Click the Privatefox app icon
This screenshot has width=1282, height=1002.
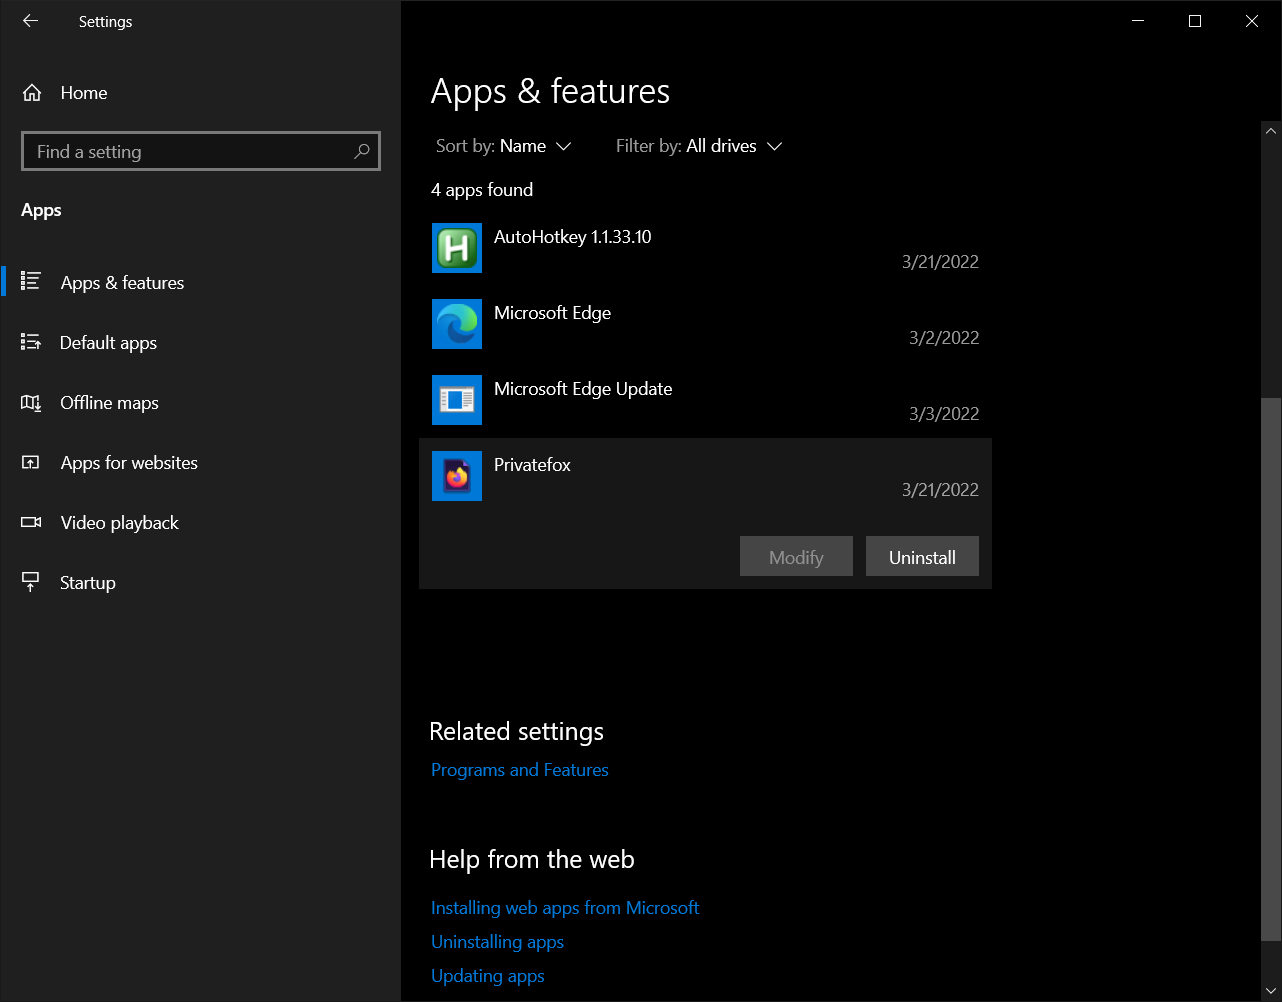pyautogui.click(x=457, y=476)
